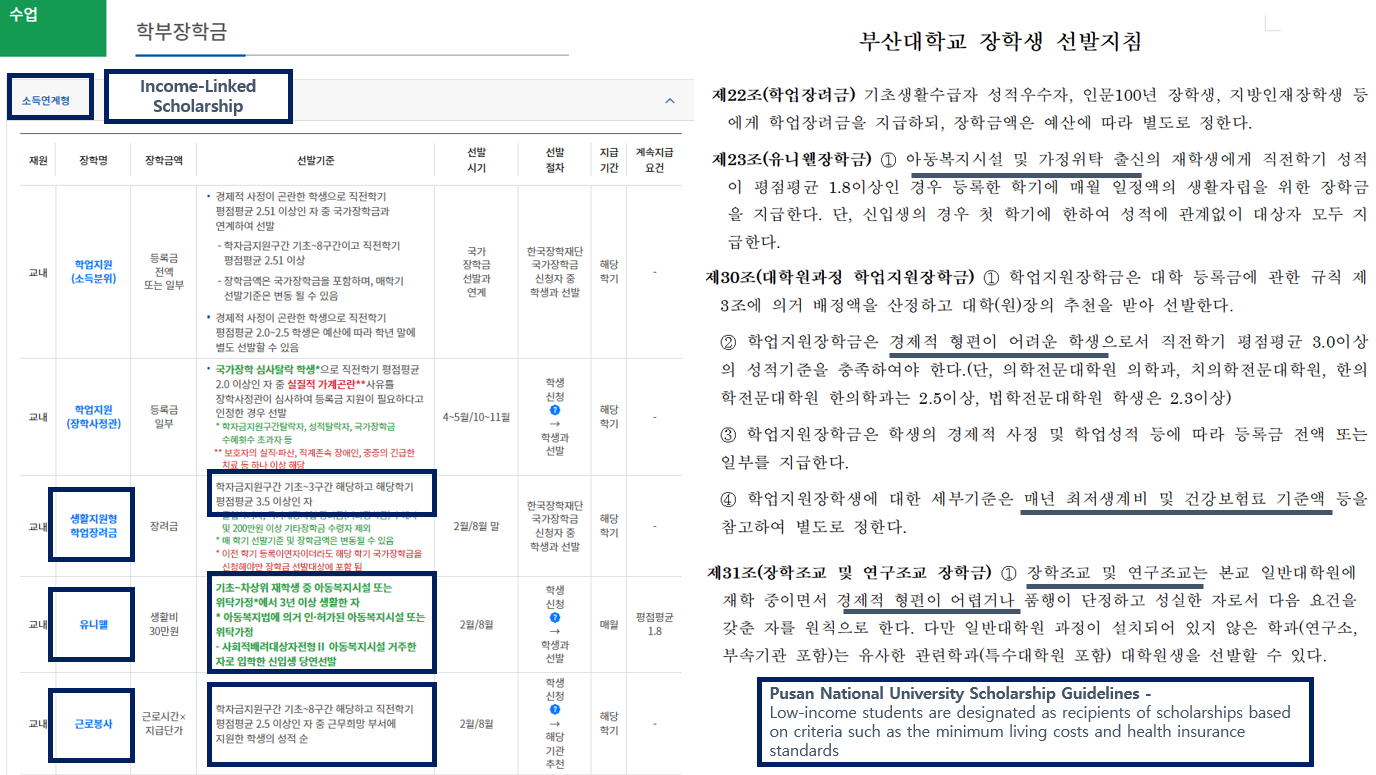
Task: Click the question mark icon in the 유니웰 row
Action: (554, 618)
